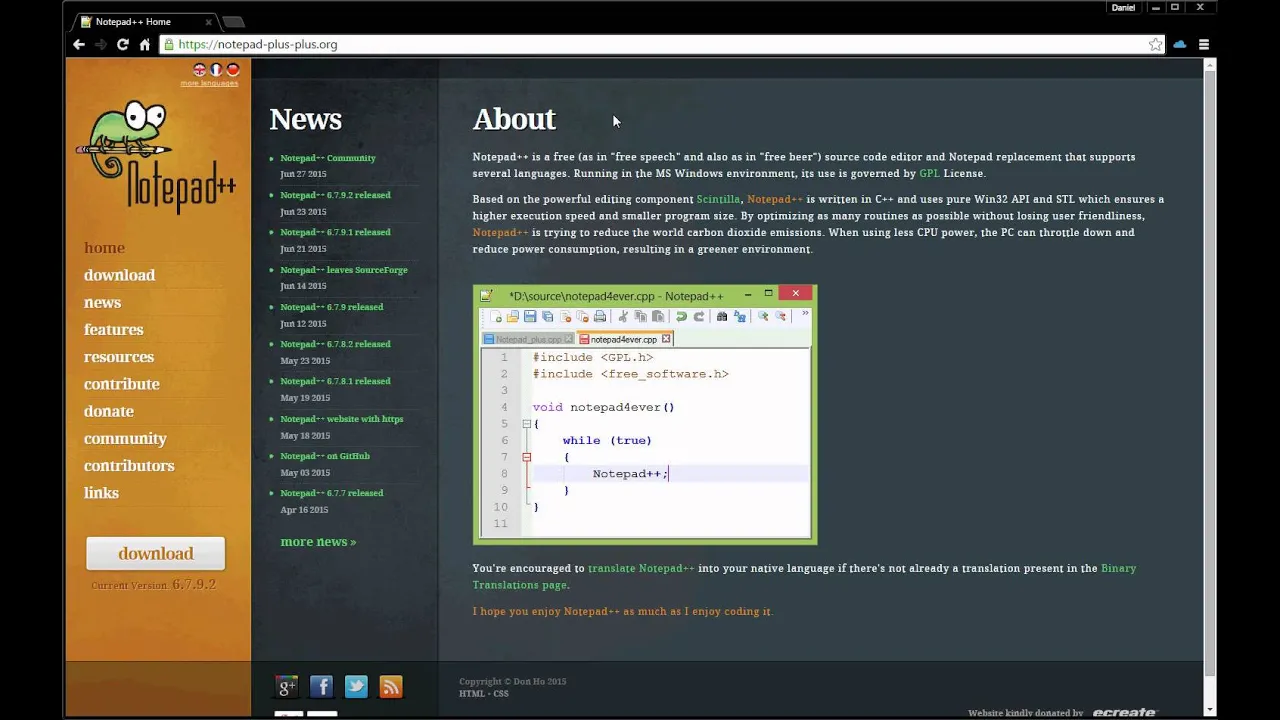The image size is (1280, 720).
Task: Click the translate Notepad++ link
Action: [x=641, y=568]
